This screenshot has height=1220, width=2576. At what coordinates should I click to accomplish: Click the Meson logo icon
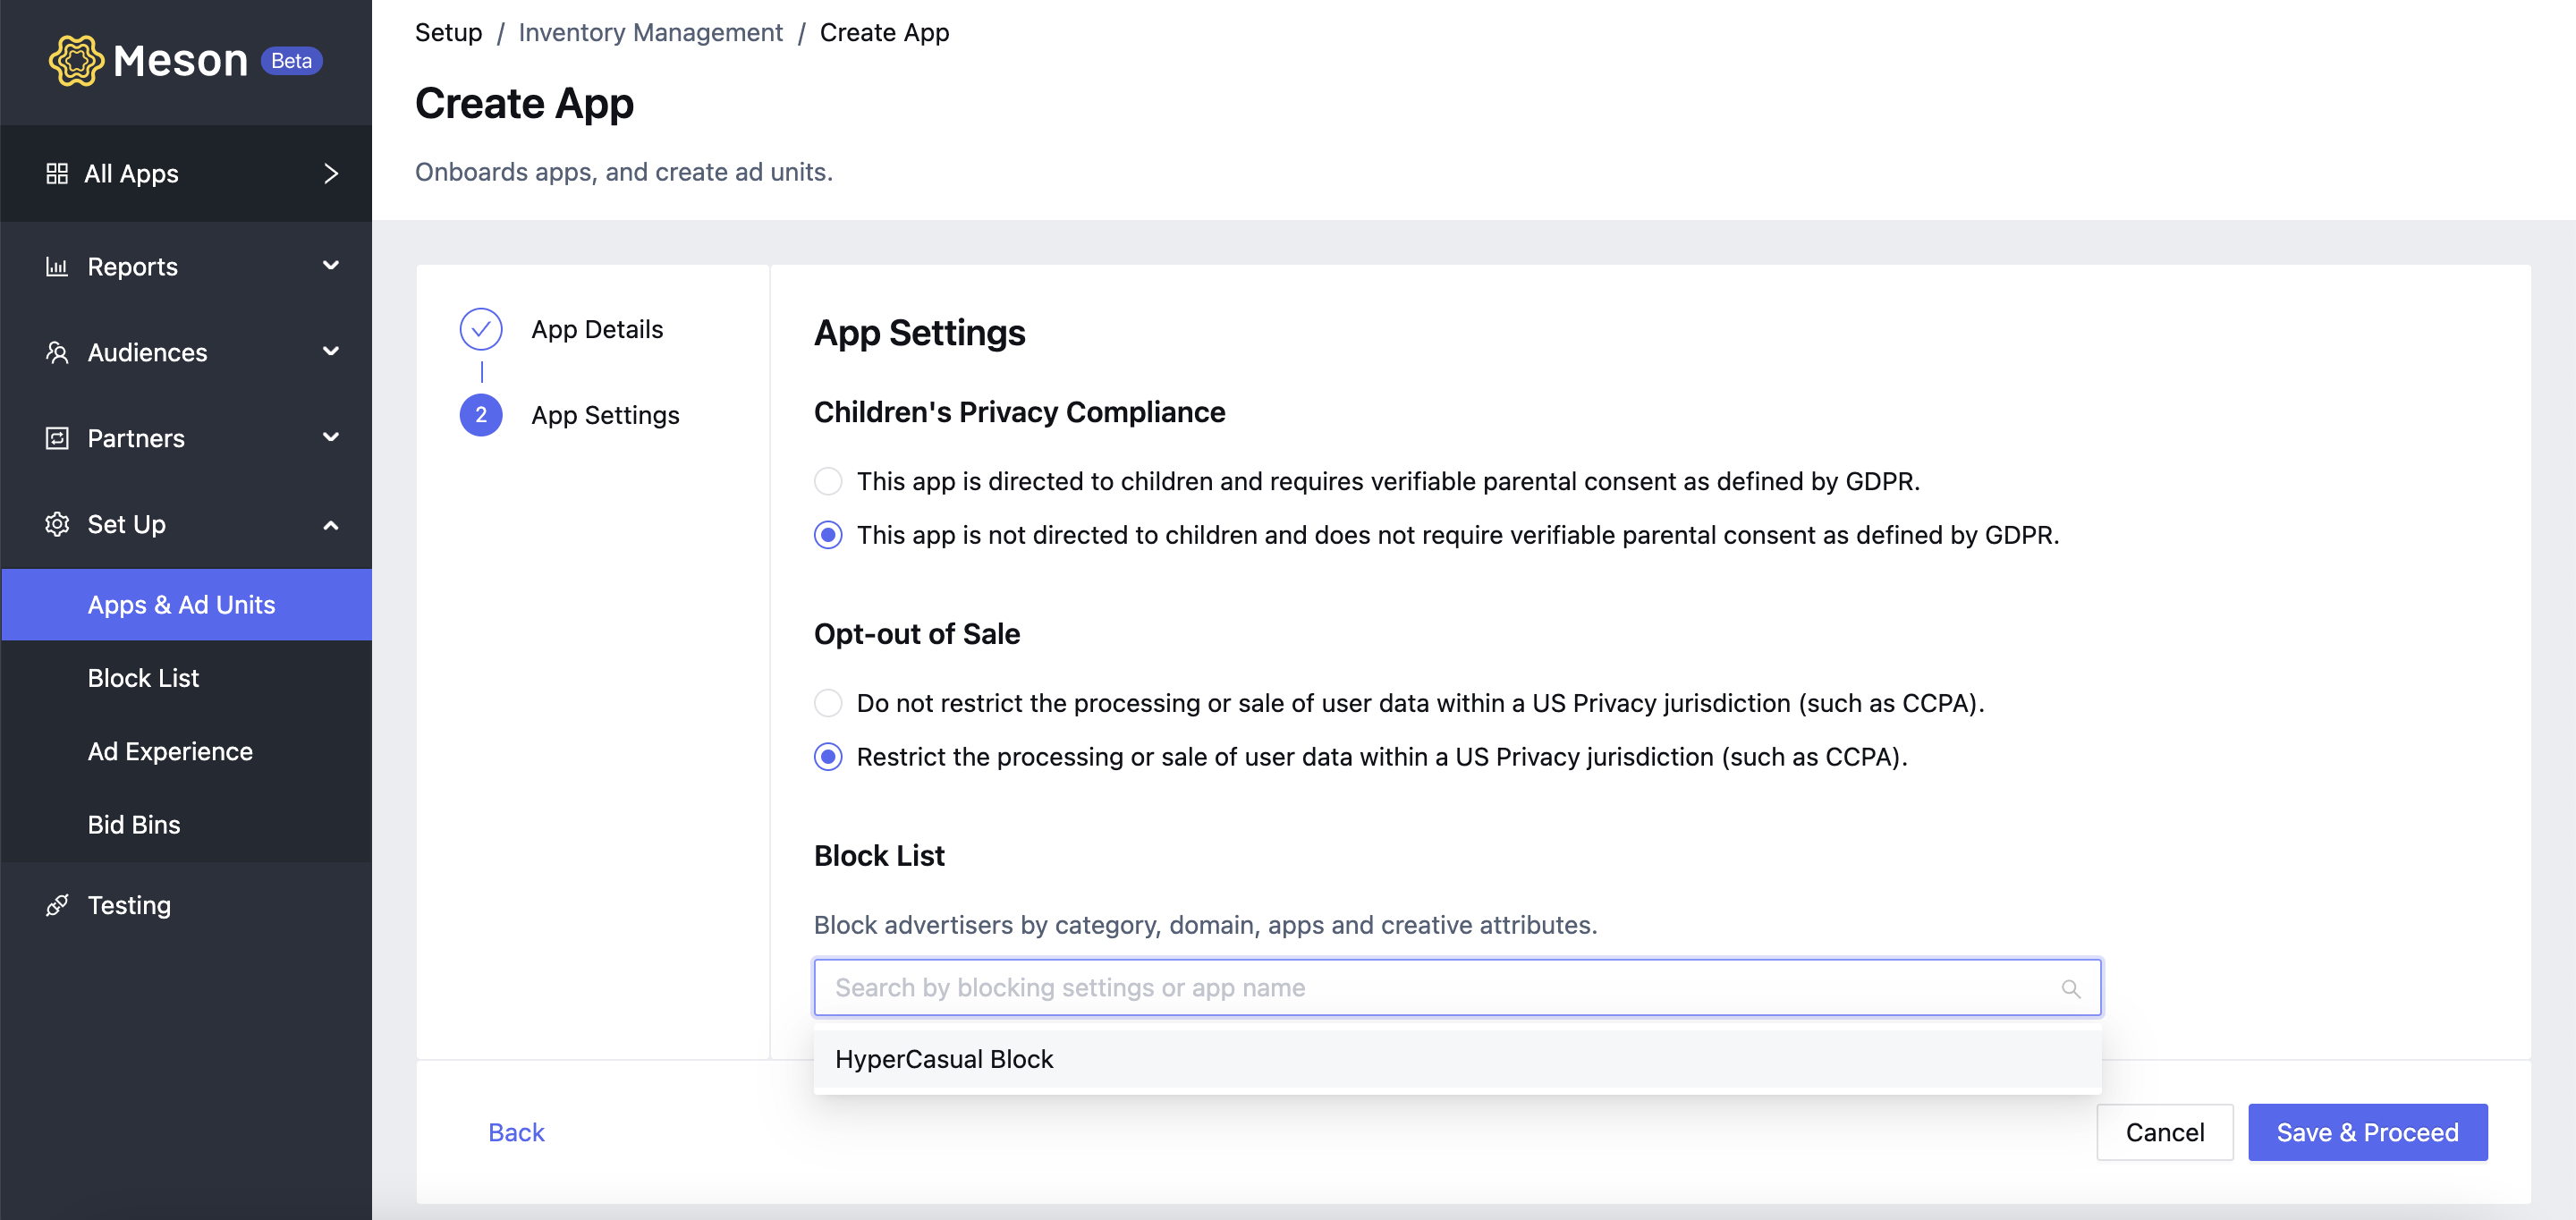(x=76, y=61)
